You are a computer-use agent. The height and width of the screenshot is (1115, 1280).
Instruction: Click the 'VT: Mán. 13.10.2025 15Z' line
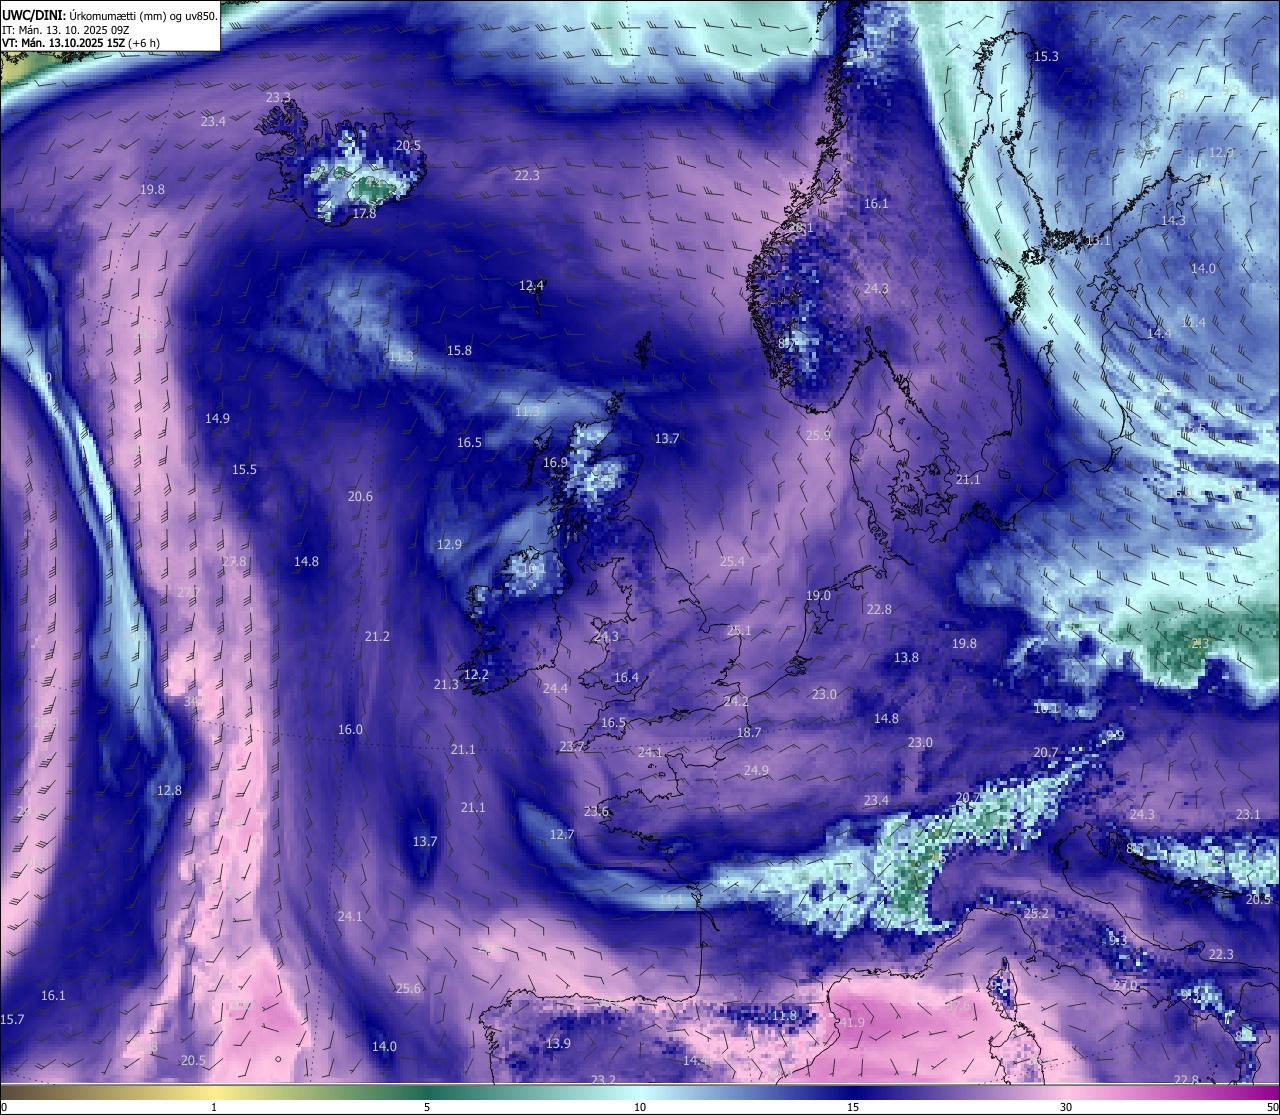pyautogui.click(x=81, y=43)
